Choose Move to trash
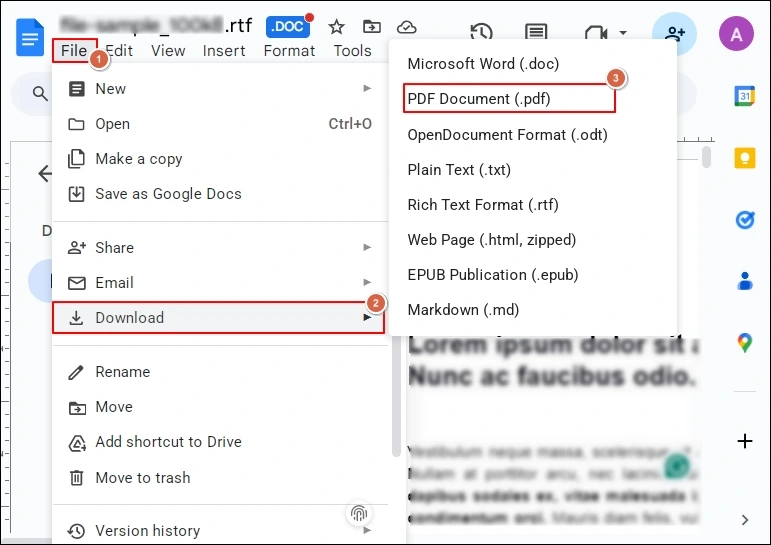The height and width of the screenshot is (545, 771). tap(219, 478)
